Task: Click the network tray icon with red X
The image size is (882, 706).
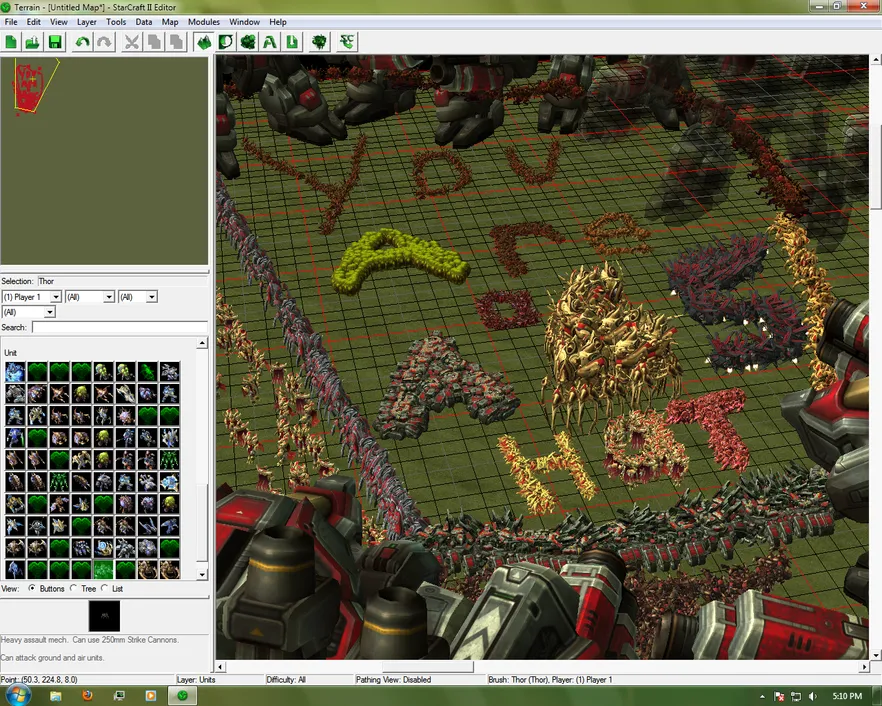Action: click(x=780, y=696)
